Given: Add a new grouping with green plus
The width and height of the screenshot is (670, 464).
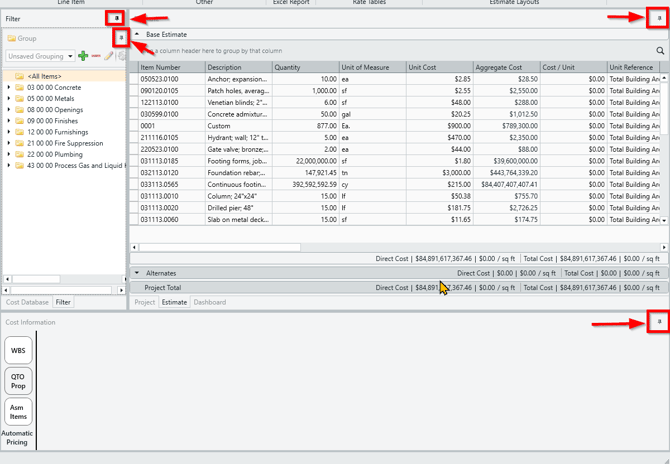Looking at the screenshot, I should pos(83,56).
